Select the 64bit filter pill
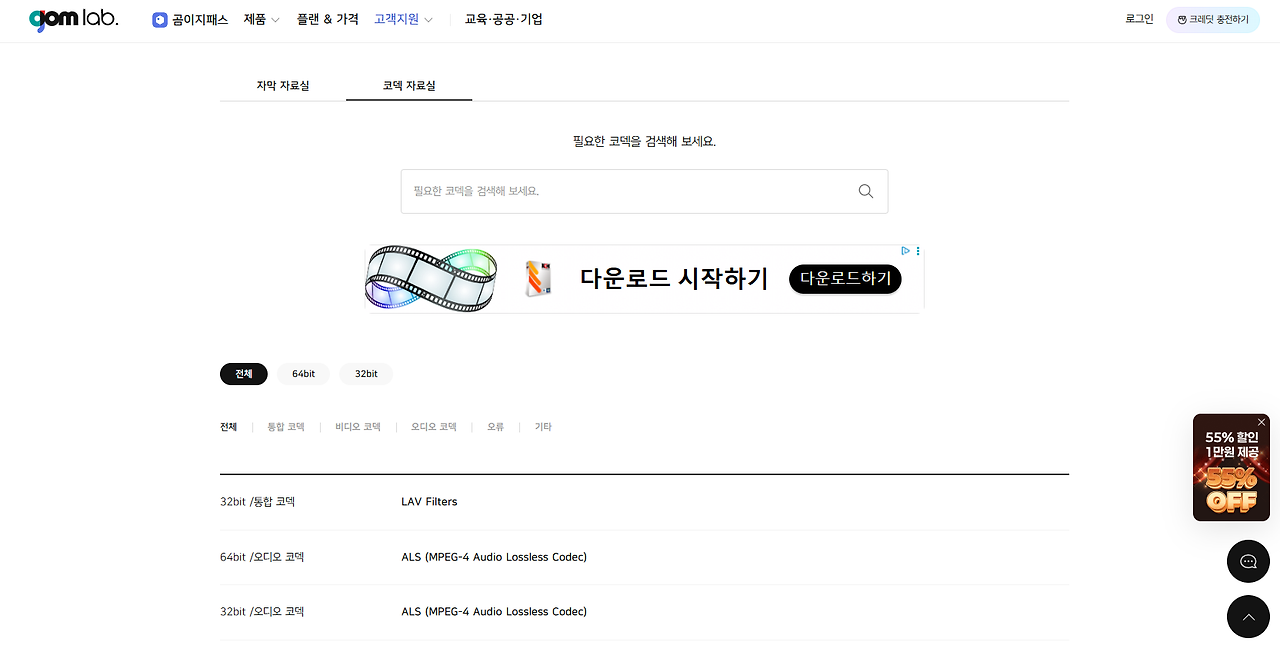The width and height of the screenshot is (1280, 652). (303, 374)
